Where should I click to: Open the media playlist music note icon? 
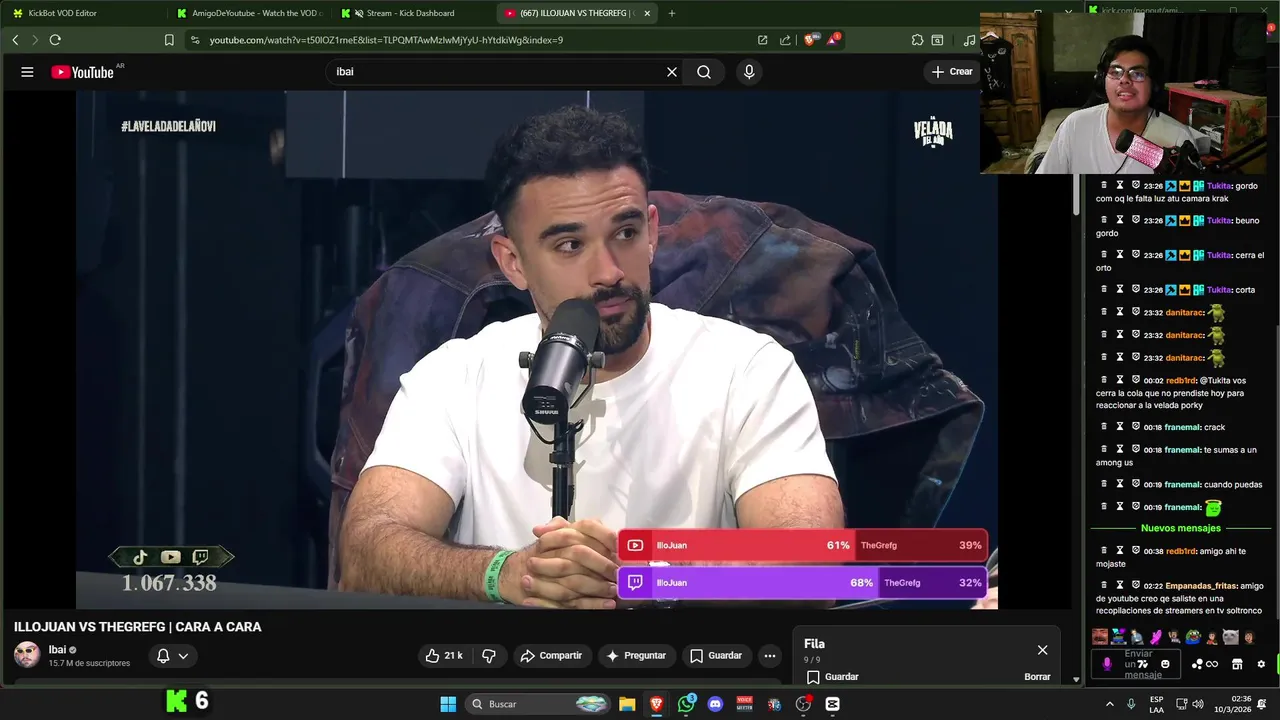tap(969, 40)
